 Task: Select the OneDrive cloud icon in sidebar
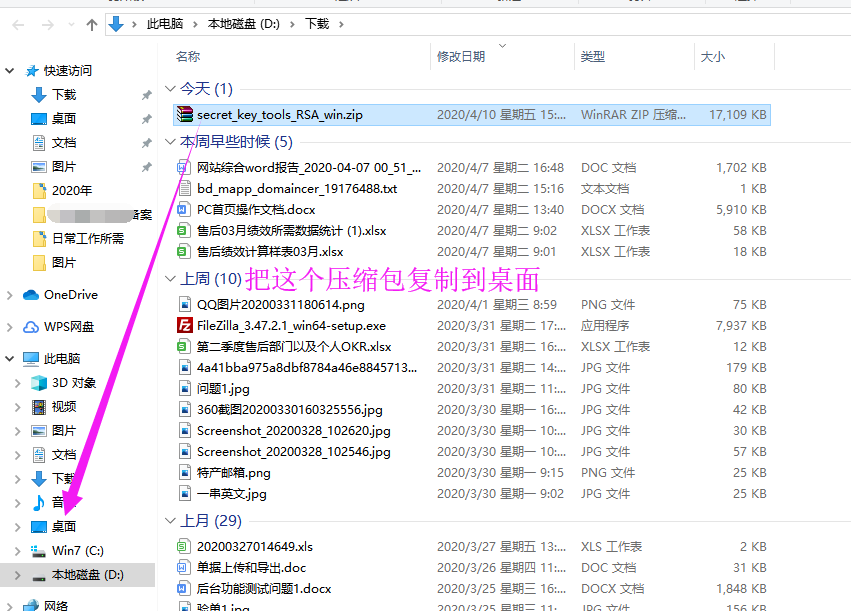(x=30, y=295)
